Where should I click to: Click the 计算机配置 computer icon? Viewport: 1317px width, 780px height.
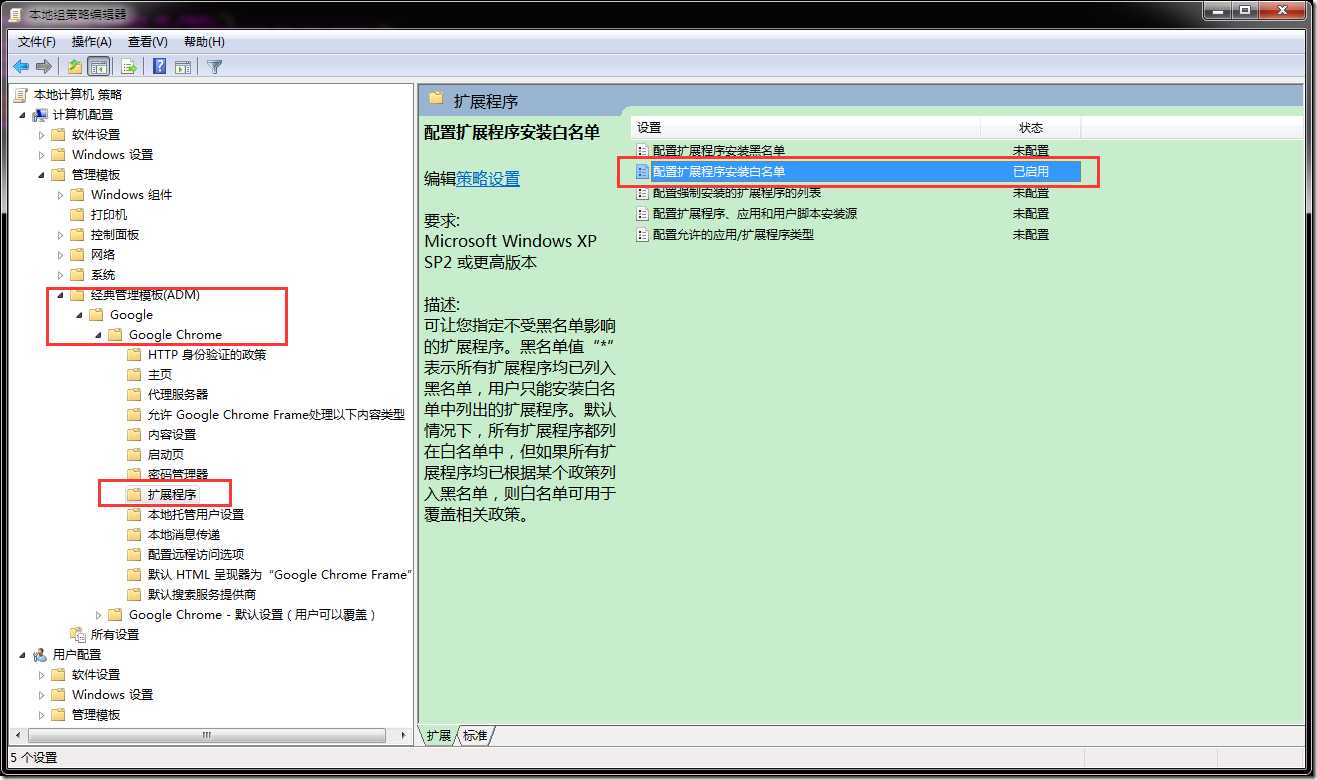pos(40,115)
